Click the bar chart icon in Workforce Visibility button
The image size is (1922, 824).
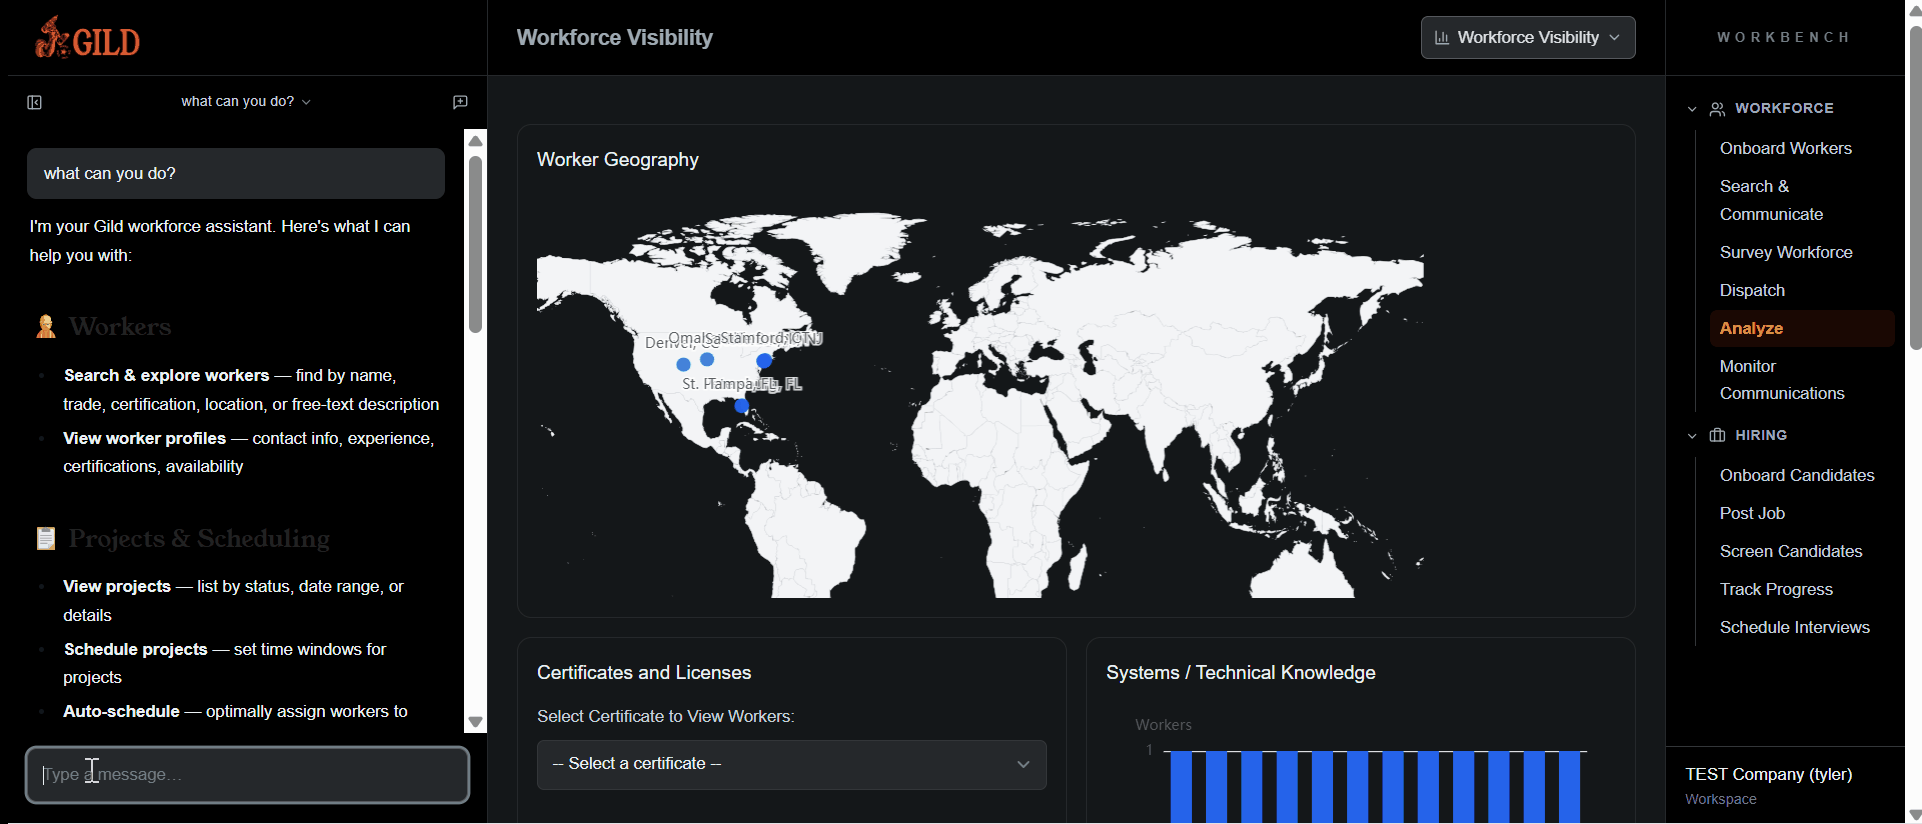point(1442,38)
